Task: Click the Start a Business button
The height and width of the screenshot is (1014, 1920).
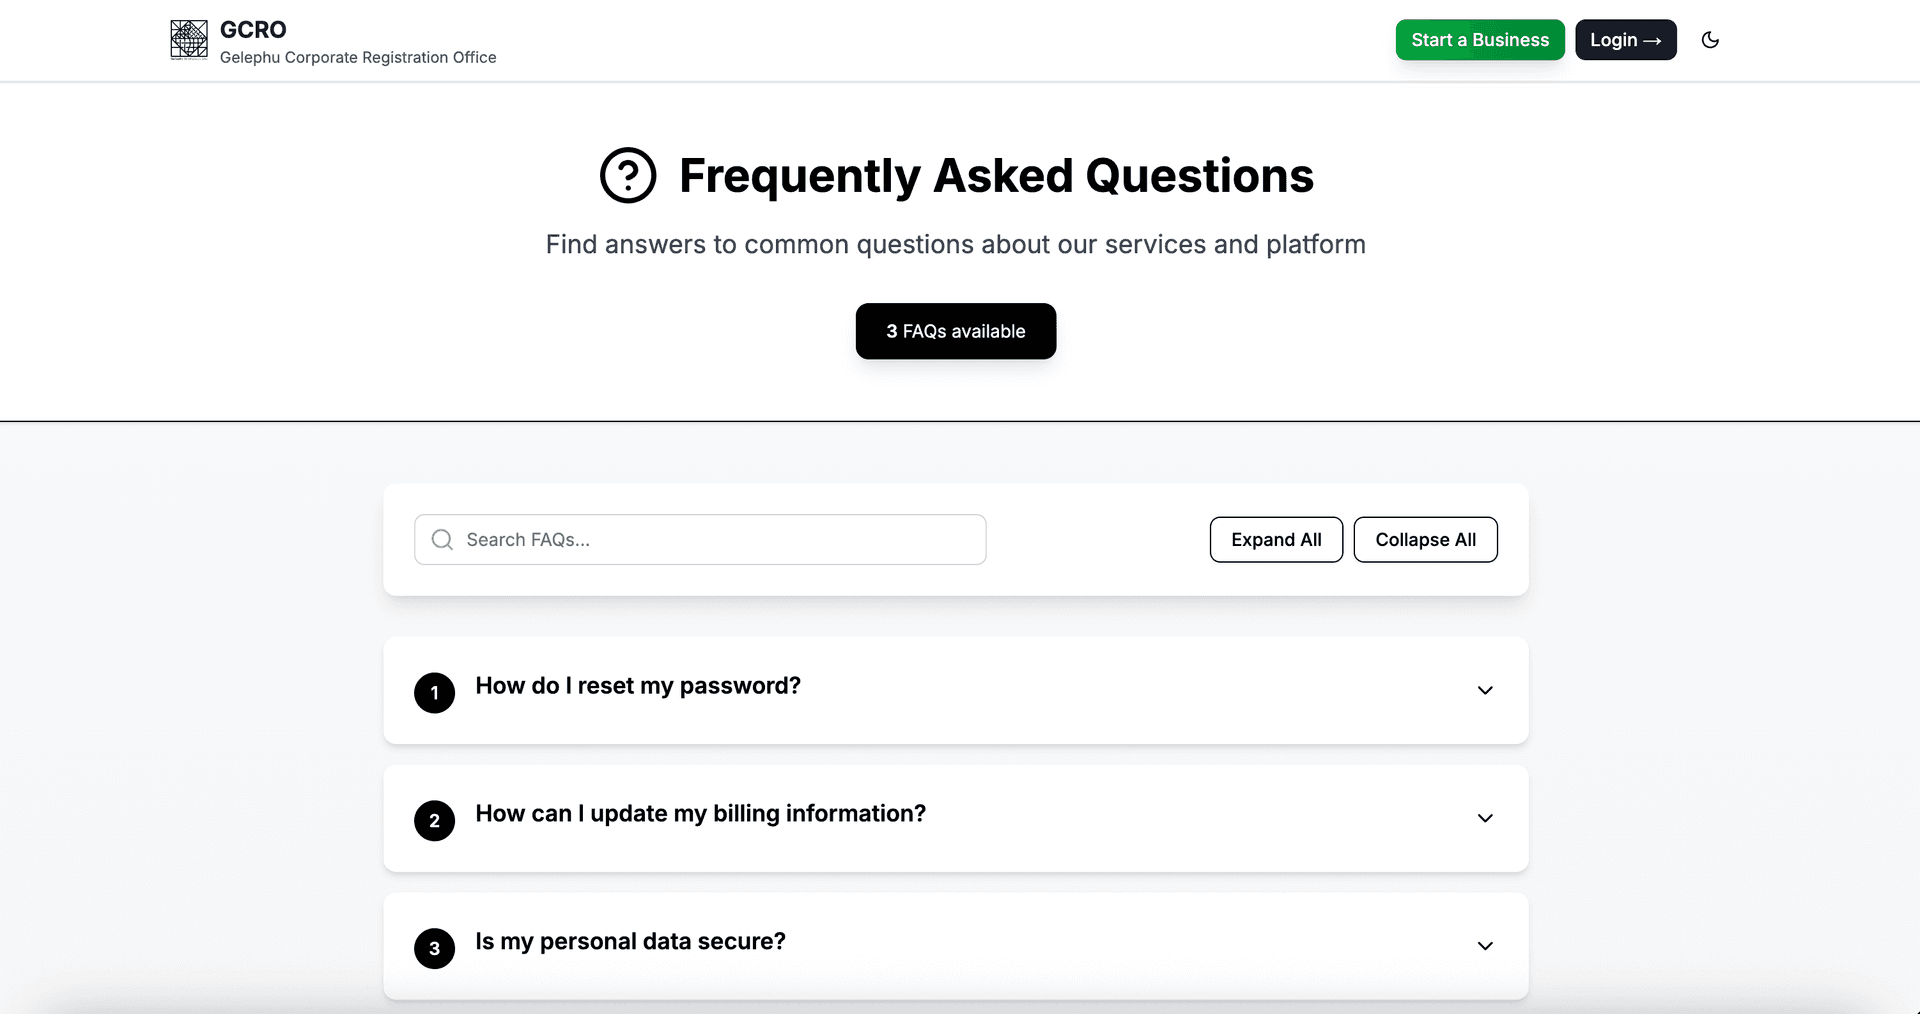Action: tap(1480, 39)
